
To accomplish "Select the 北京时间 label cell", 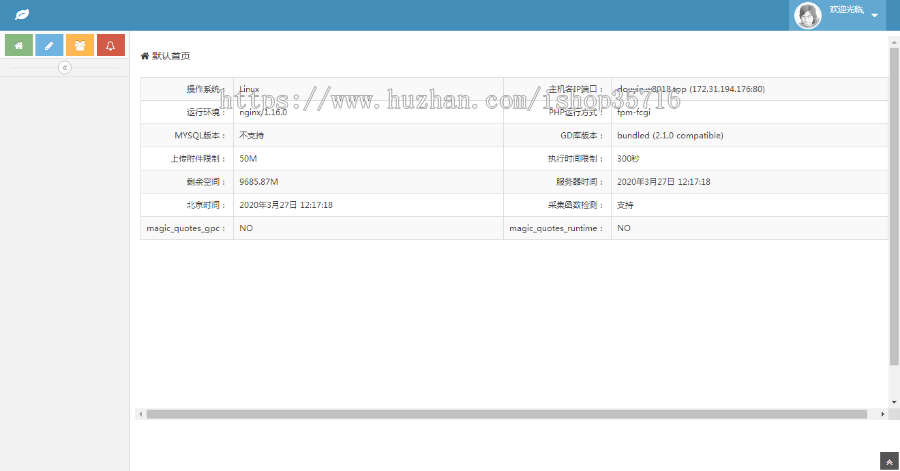I will 187,205.
